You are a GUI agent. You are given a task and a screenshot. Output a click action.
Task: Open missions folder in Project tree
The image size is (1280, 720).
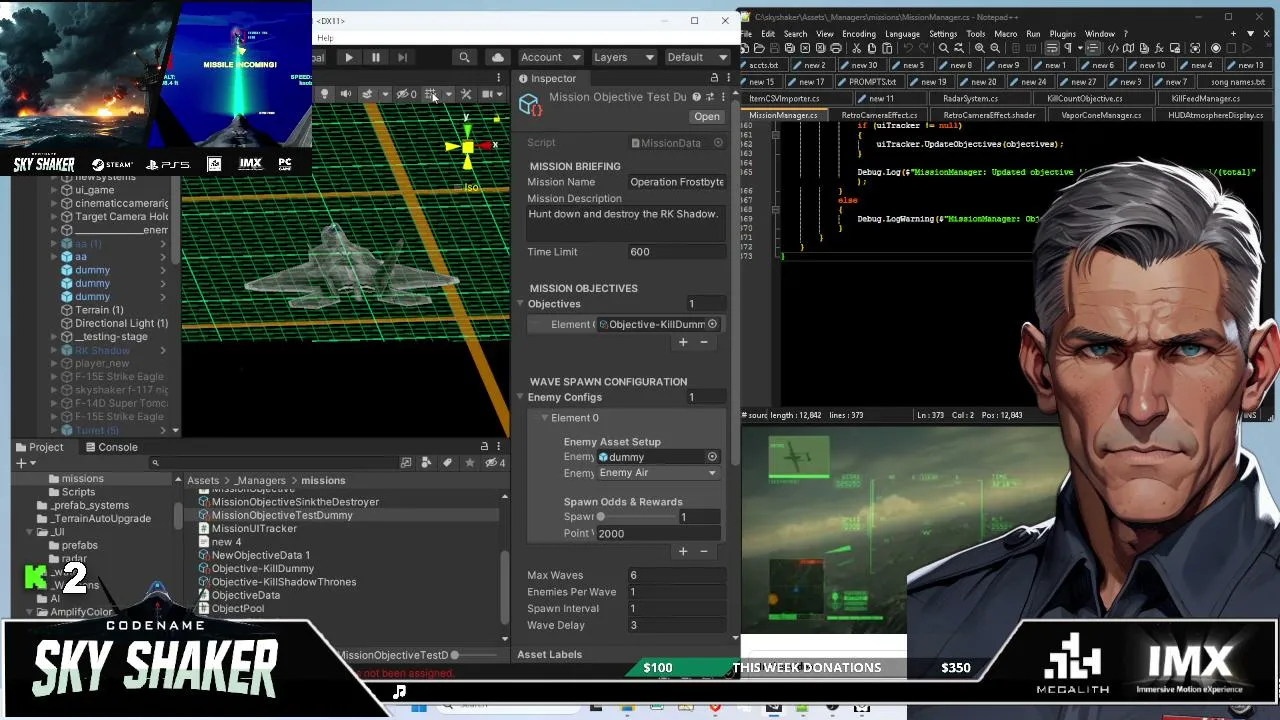point(83,479)
